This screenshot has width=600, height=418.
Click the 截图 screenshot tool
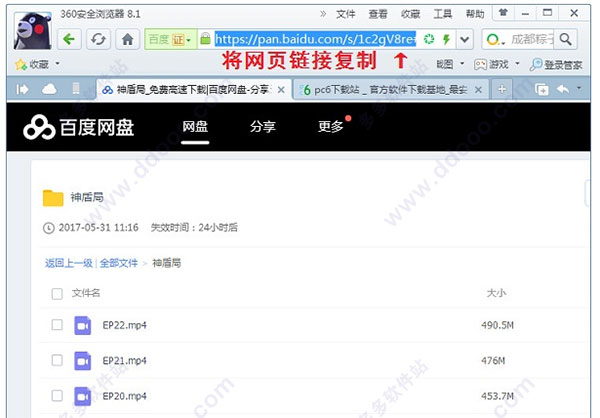click(x=445, y=64)
